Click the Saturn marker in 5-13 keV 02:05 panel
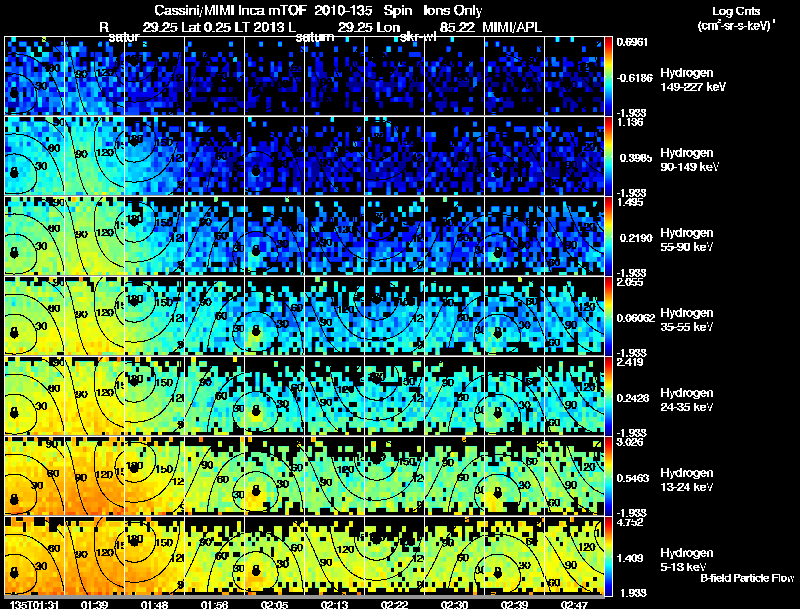 [x=256, y=570]
